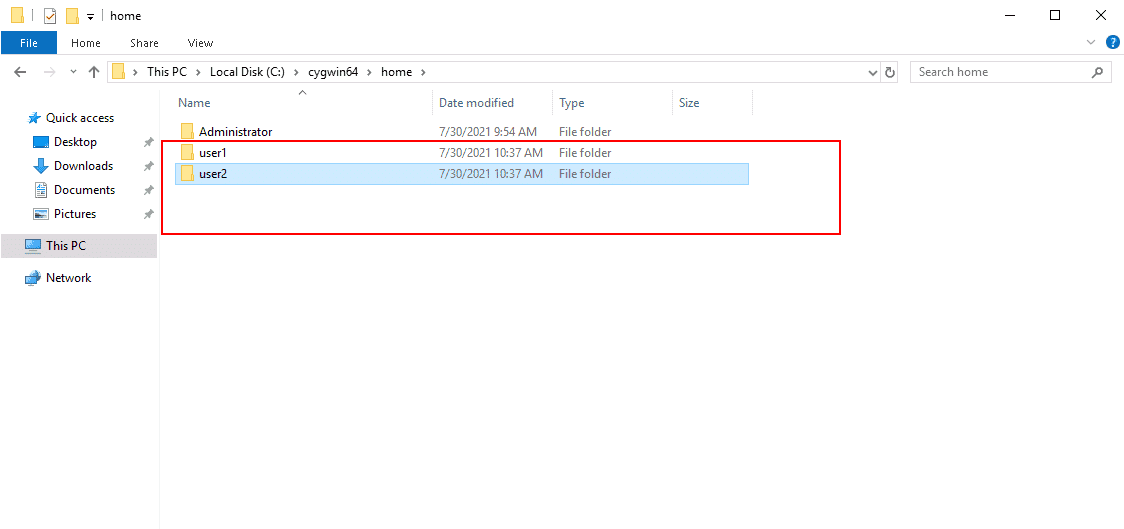Click the user1 folder icon
Screen dimensions: 1124x529
click(x=187, y=153)
